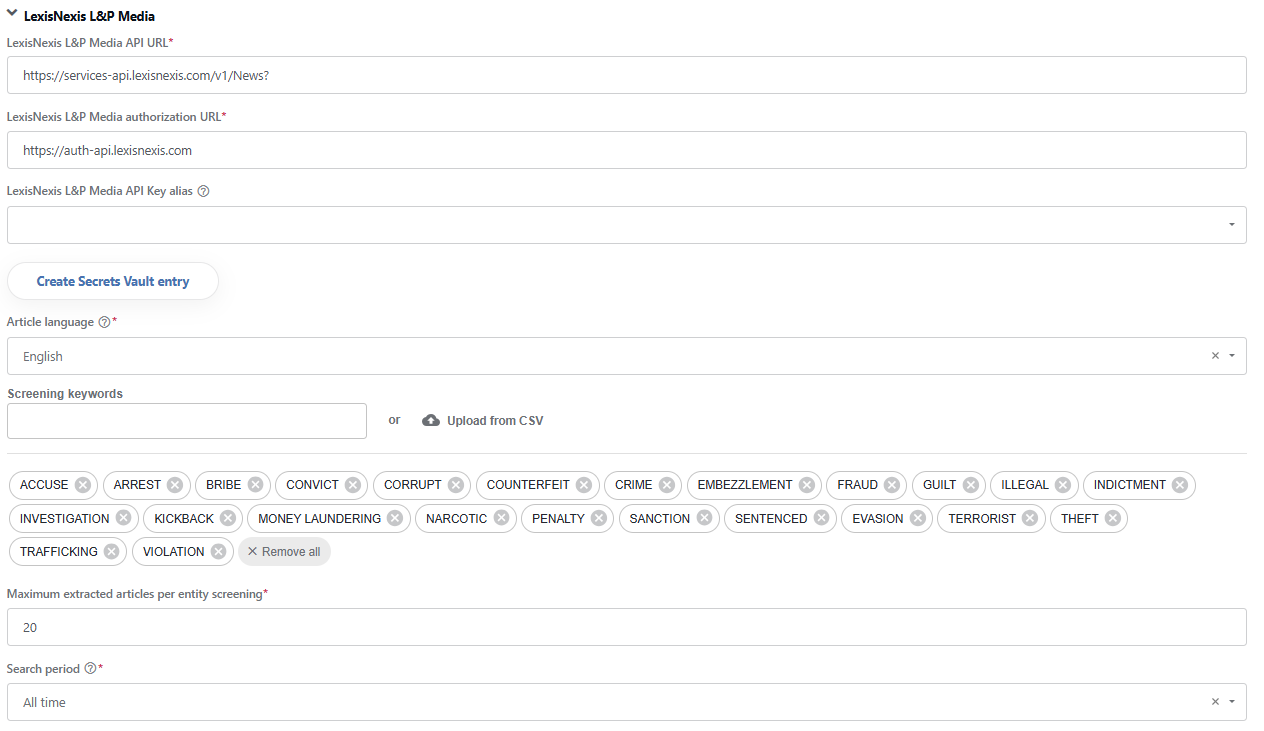Collapse the LexisNexis L&P Media section
The image size is (1264, 731).
pyautogui.click(x=12, y=15)
